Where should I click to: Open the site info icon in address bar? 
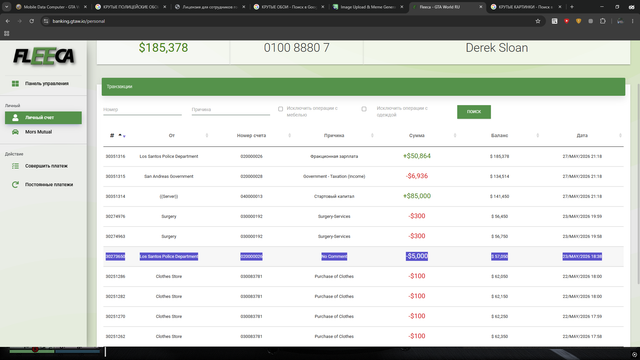tap(46, 21)
